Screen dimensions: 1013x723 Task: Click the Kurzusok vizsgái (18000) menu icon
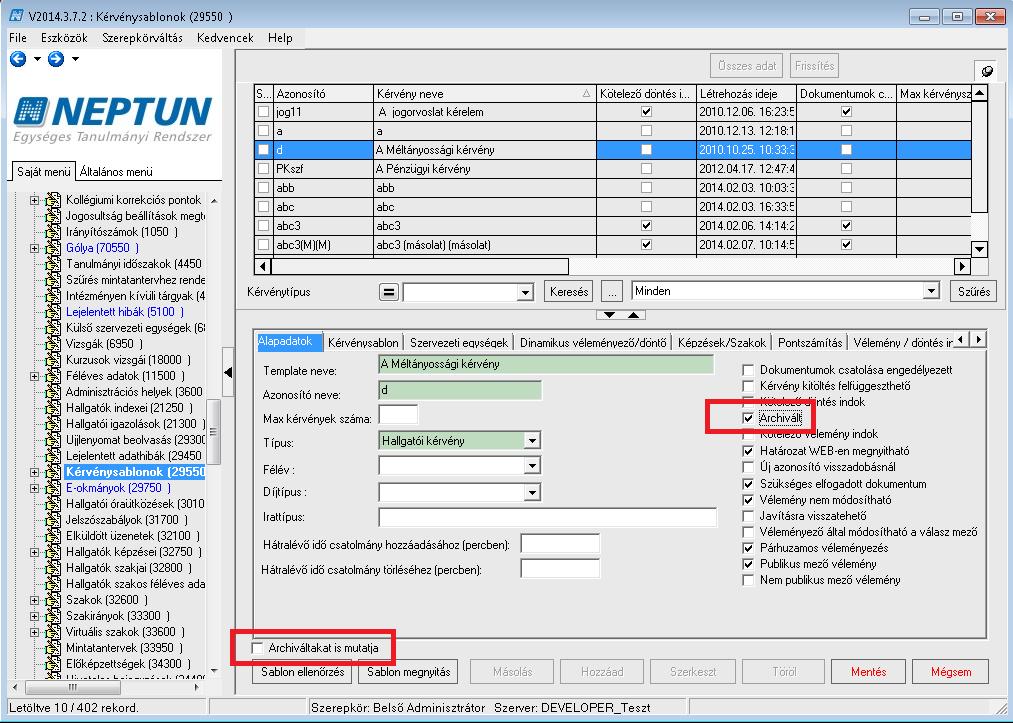tap(53, 360)
